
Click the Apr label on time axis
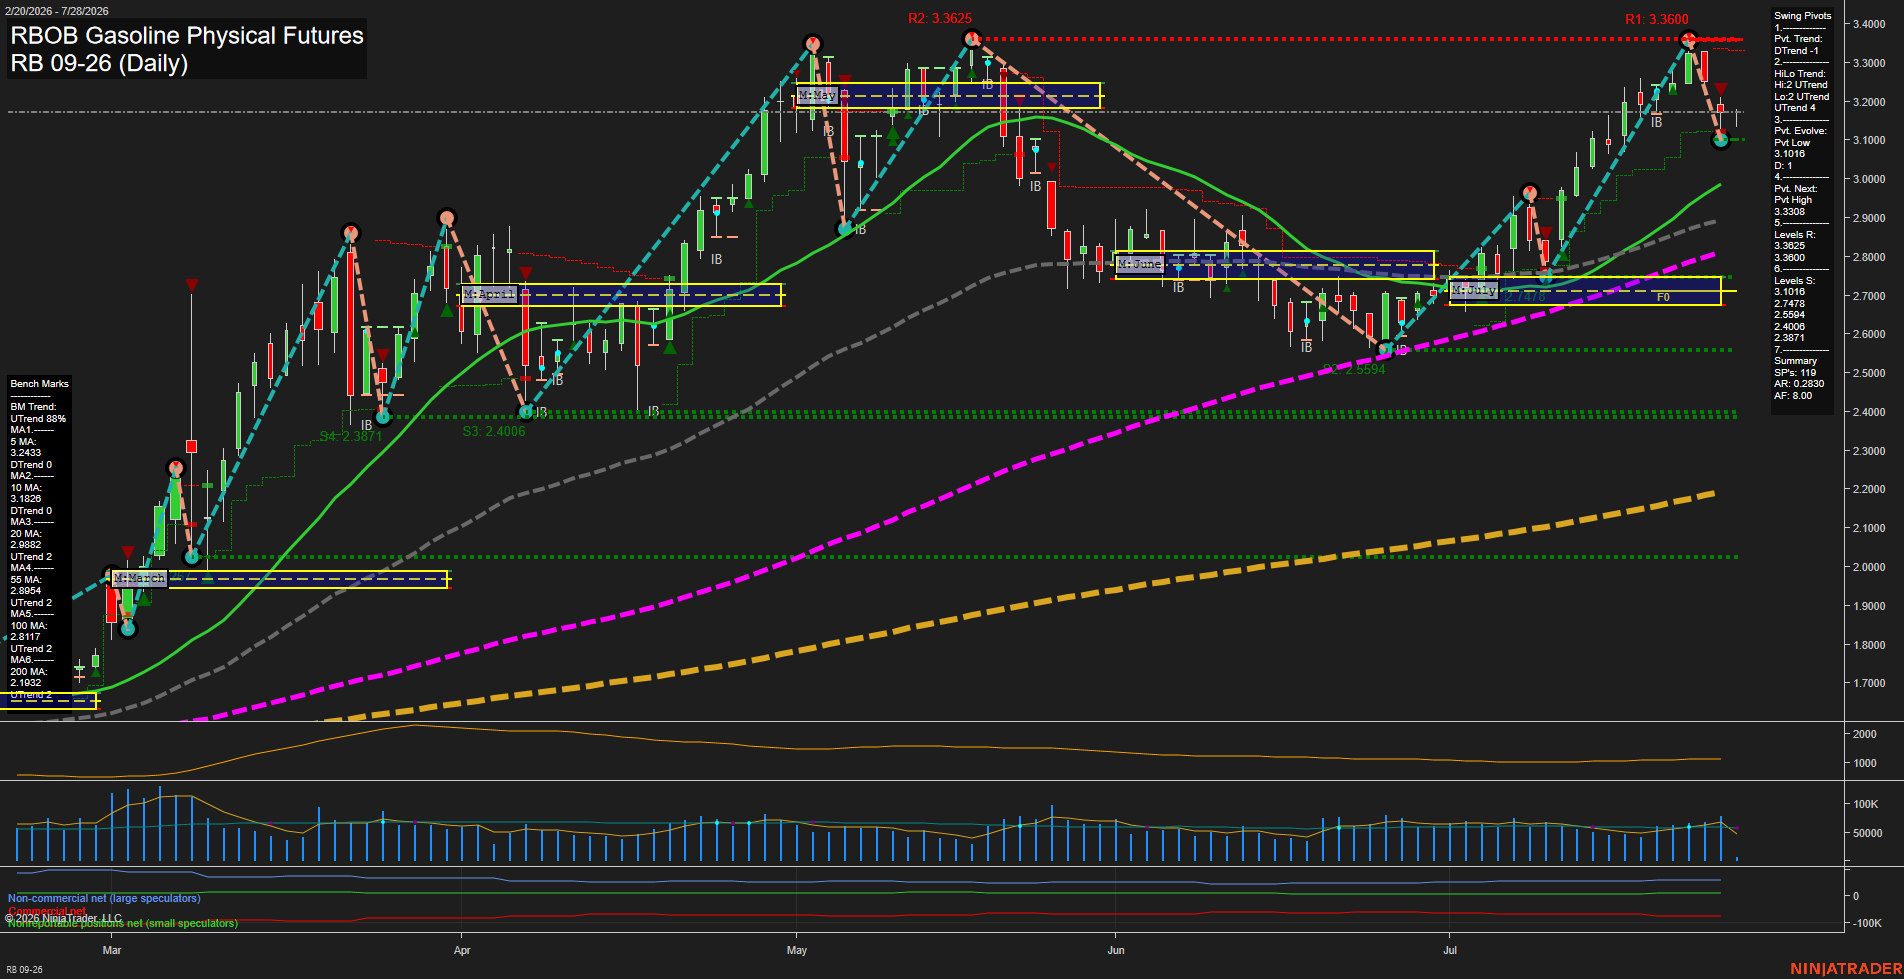pyautogui.click(x=461, y=950)
